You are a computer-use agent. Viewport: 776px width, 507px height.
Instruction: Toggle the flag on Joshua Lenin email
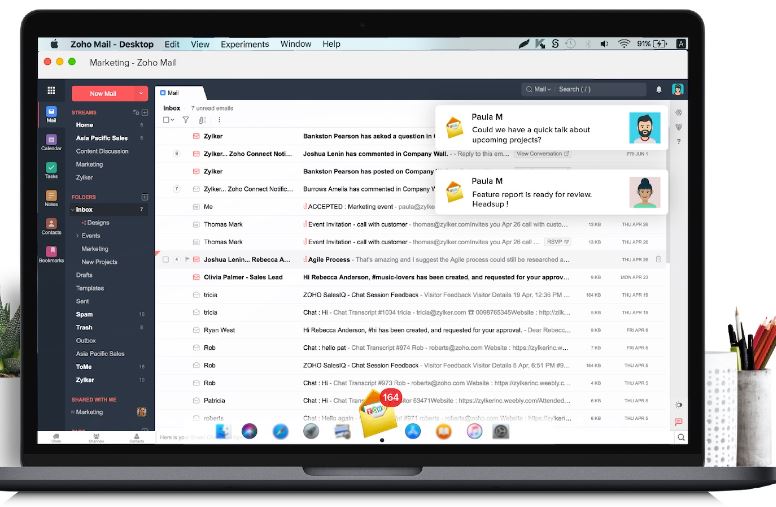click(x=187, y=259)
